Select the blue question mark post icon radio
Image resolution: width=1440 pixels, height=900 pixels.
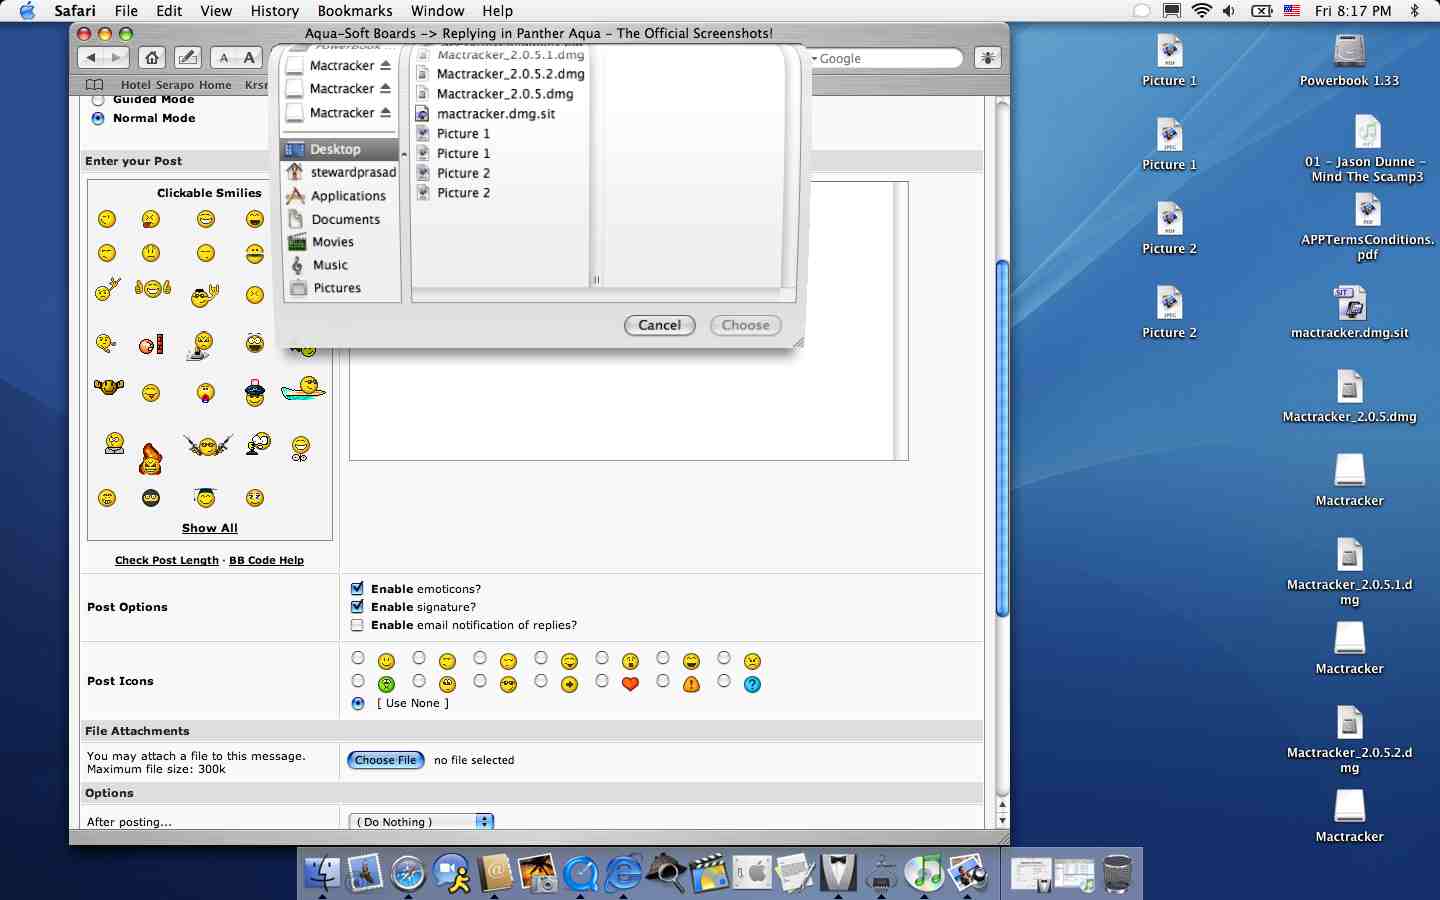point(724,681)
